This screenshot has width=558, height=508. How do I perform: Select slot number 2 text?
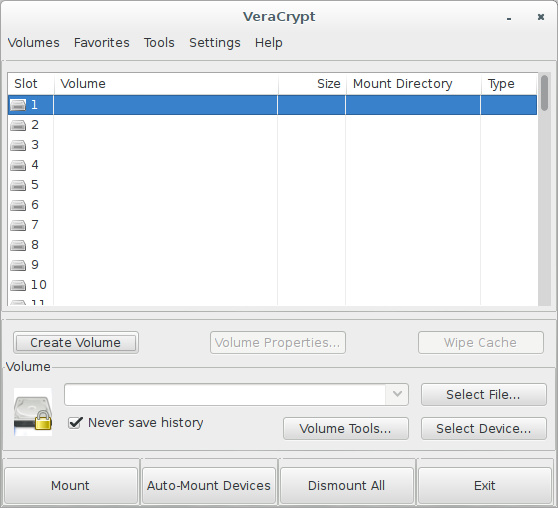(x=35, y=125)
